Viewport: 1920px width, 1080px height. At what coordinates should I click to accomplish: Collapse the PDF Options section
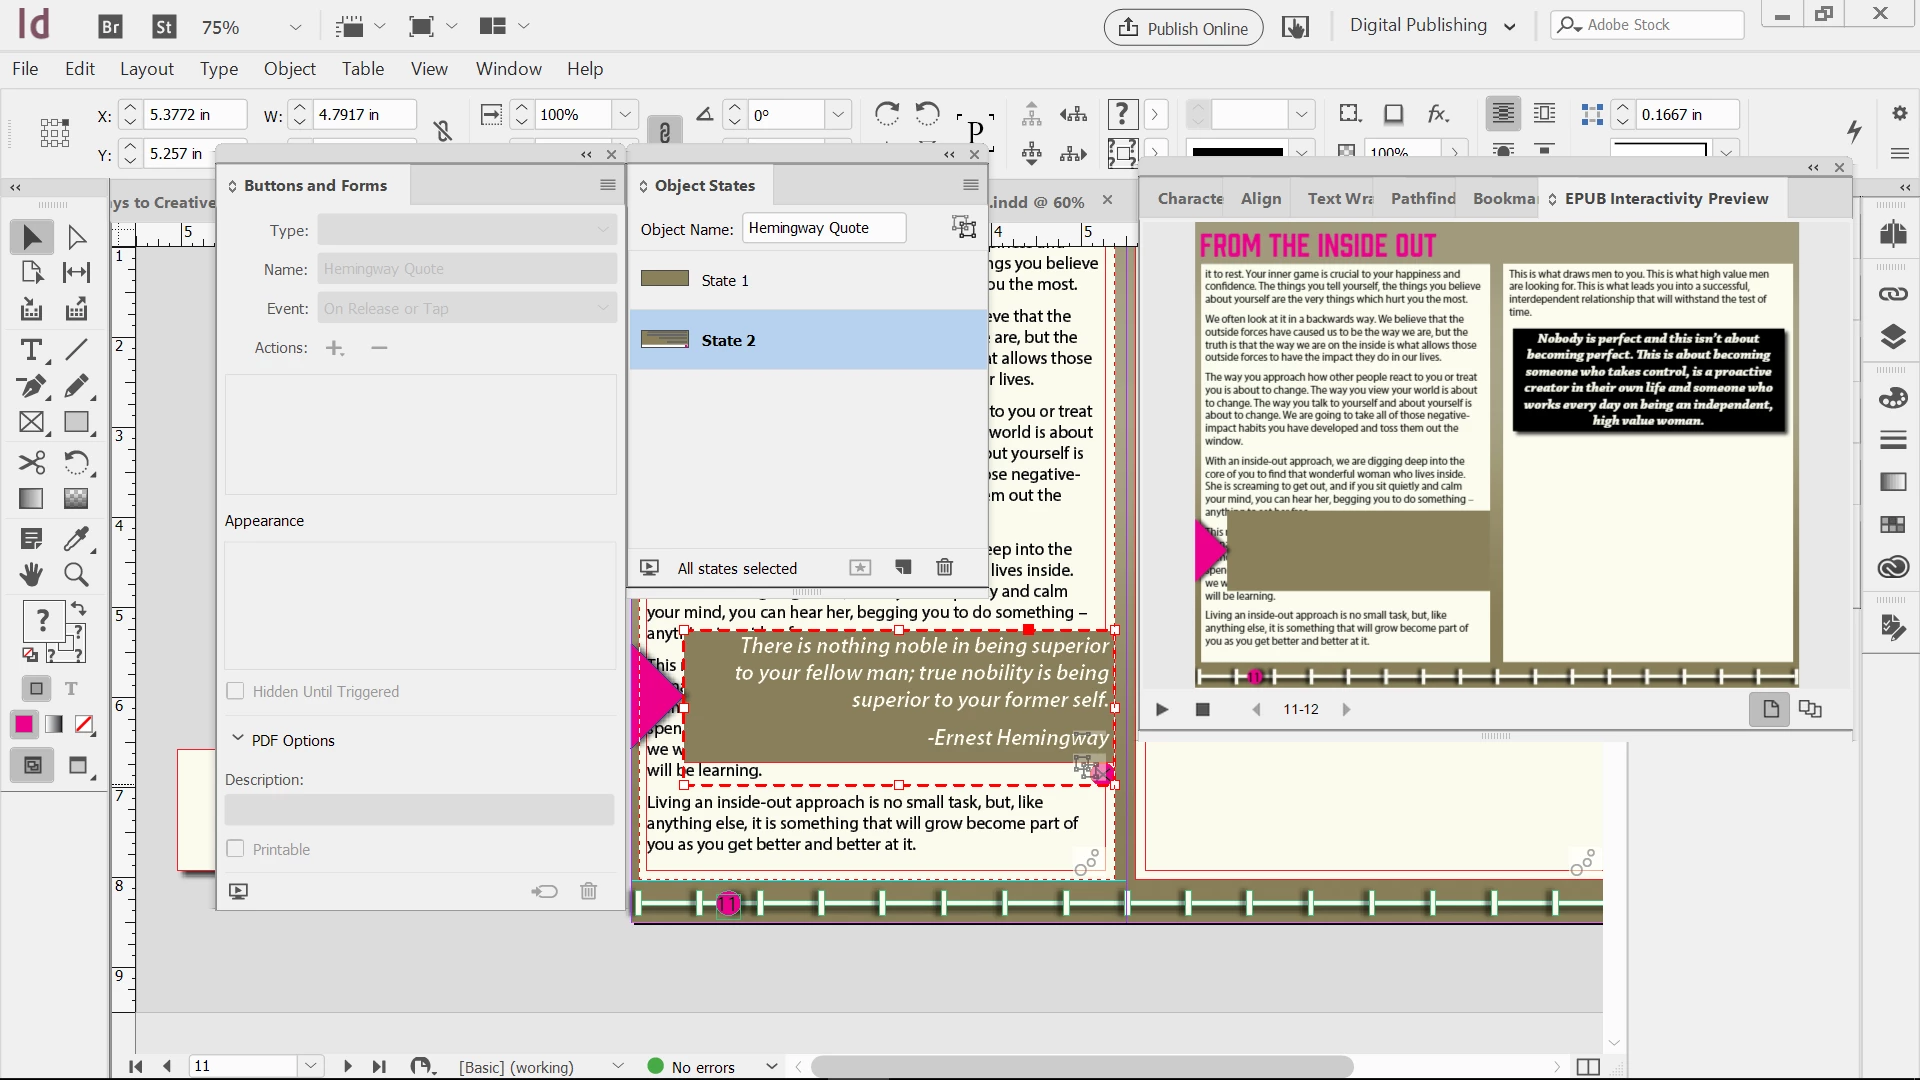coord(238,739)
